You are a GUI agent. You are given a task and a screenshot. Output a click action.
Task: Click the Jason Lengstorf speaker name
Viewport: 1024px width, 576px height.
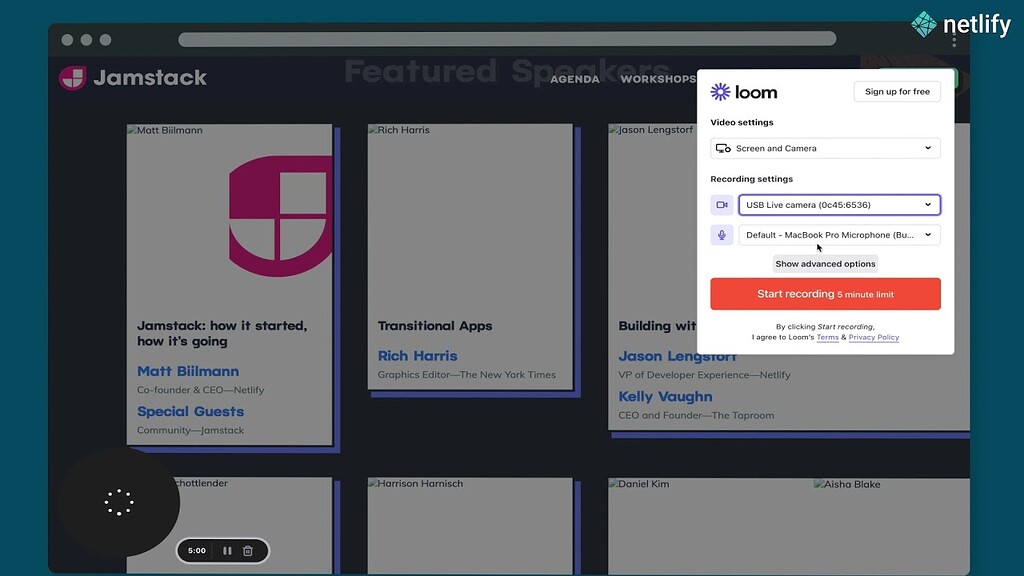pyautogui.click(x=677, y=357)
